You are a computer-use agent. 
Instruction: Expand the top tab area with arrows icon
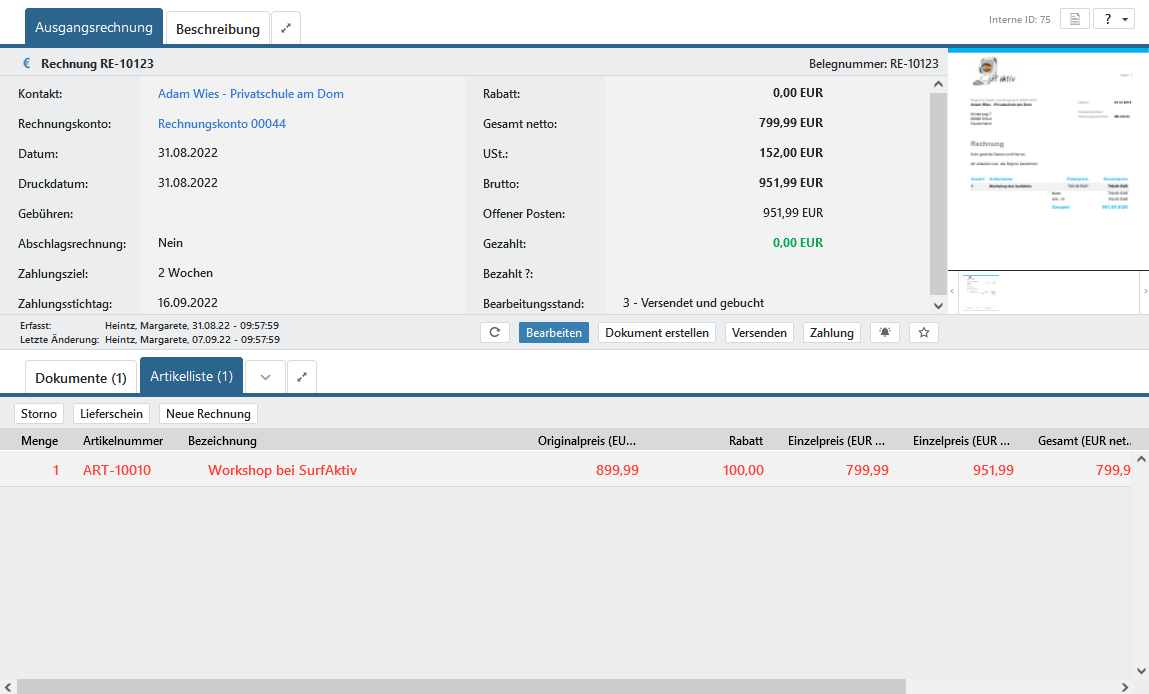coord(286,28)
